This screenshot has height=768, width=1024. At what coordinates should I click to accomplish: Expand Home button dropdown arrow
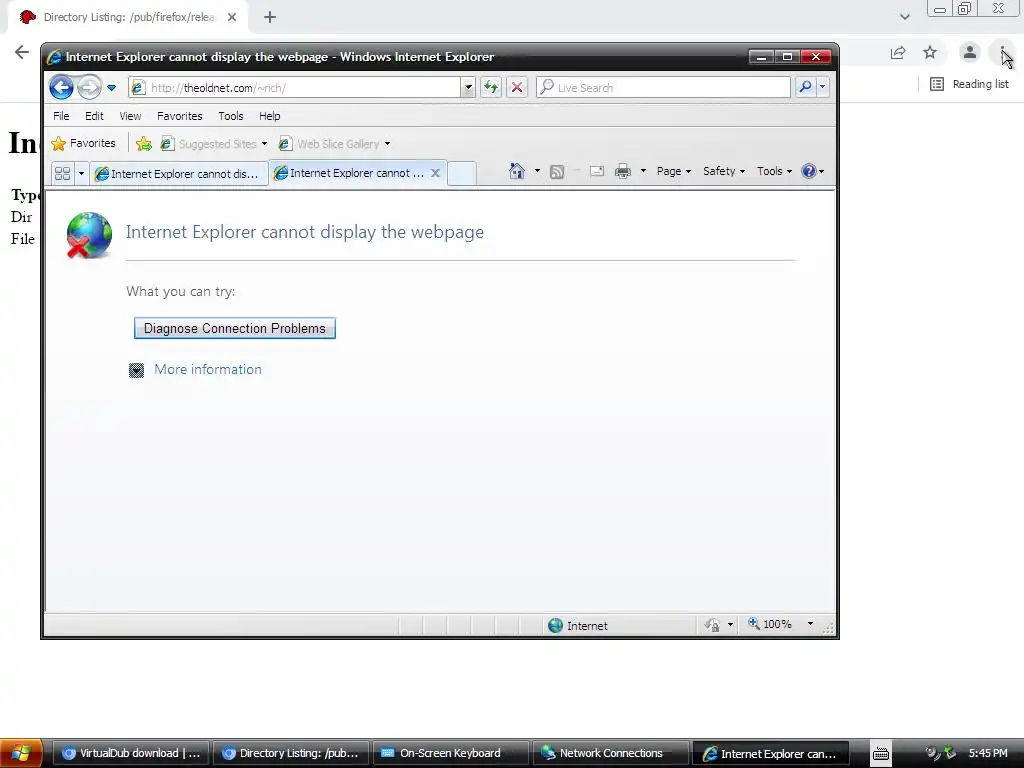(x=537, y=171)
